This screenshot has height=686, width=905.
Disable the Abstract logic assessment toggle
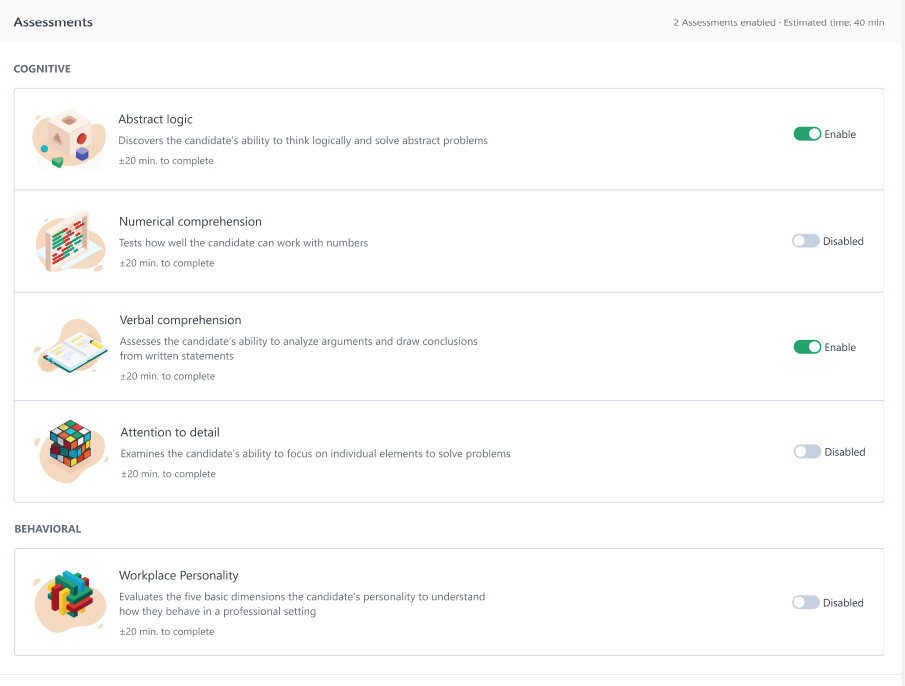(x=807, y=134)
